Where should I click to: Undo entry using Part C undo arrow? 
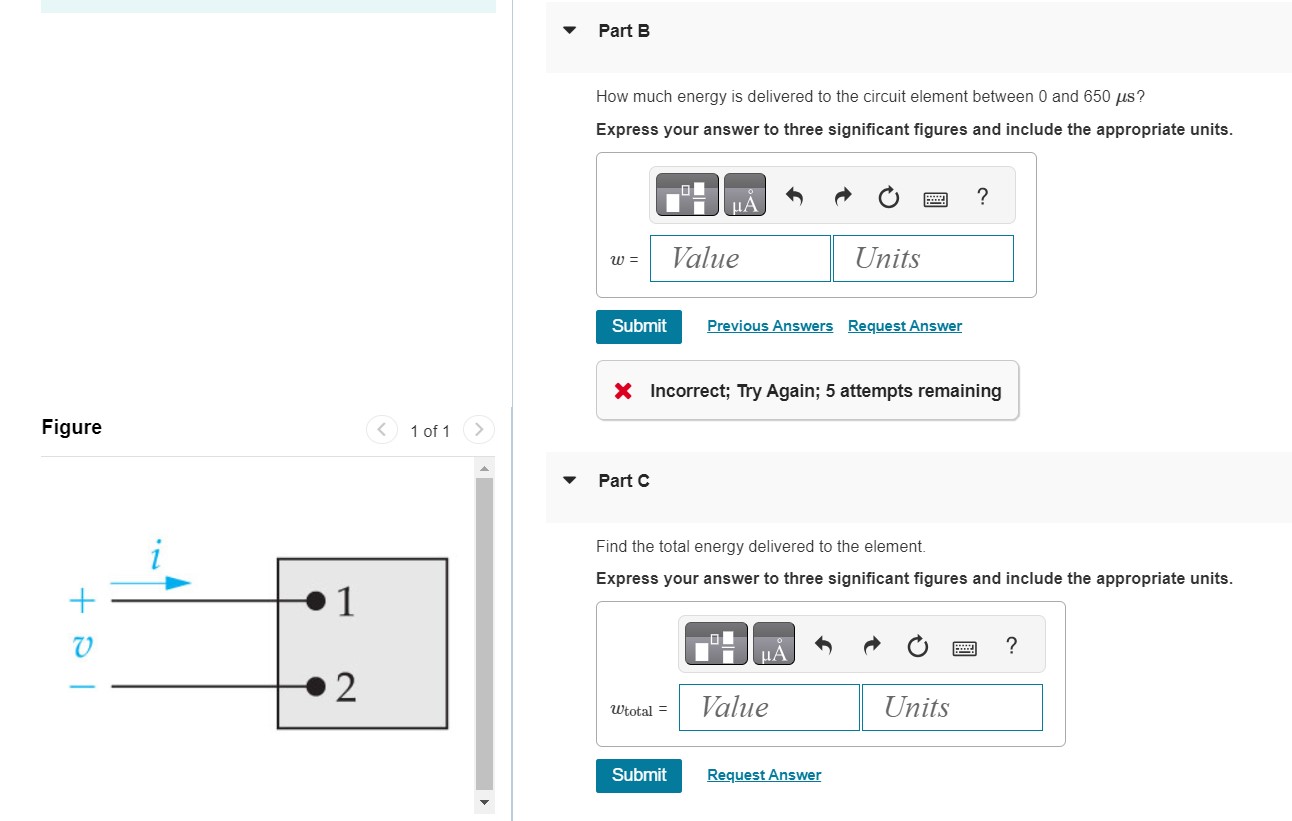coord(822,645)
